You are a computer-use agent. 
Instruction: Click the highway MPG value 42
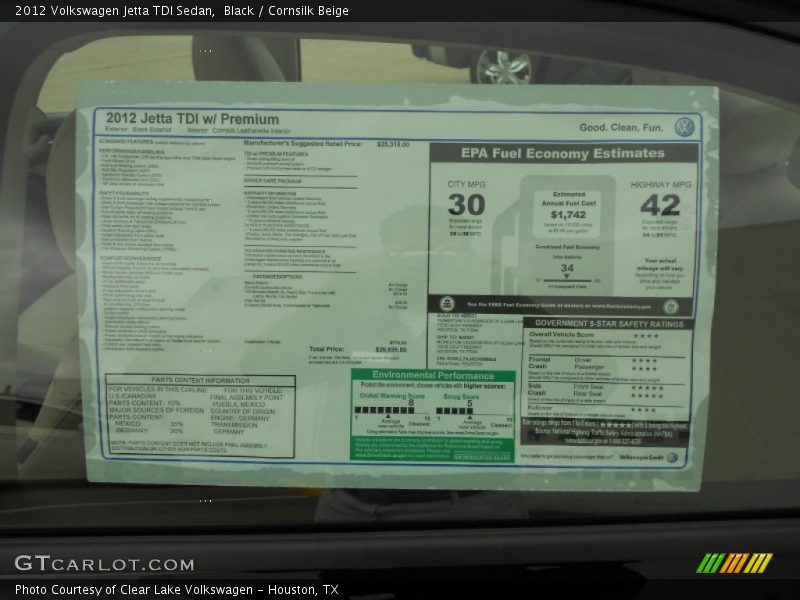(660, 206)
